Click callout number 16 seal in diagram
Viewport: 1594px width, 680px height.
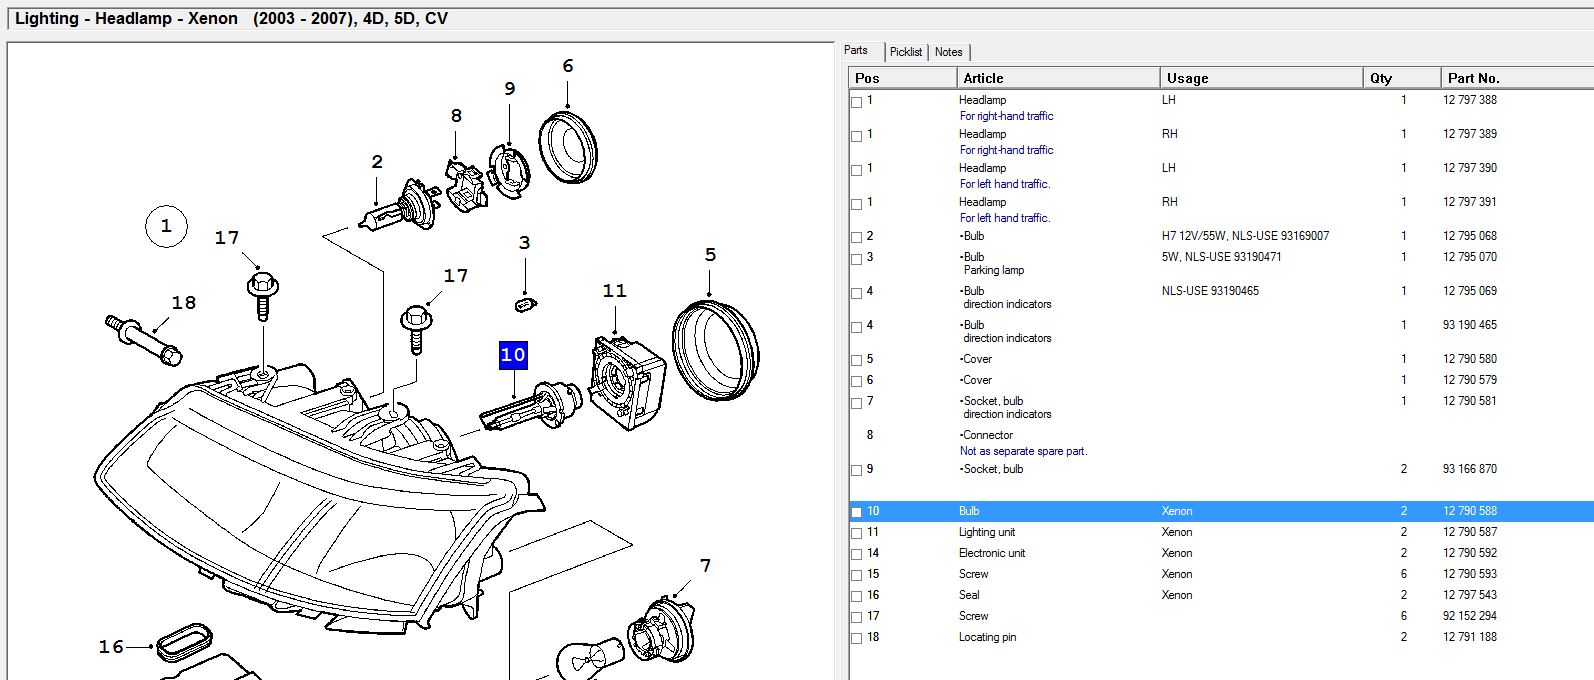[111, 647]
